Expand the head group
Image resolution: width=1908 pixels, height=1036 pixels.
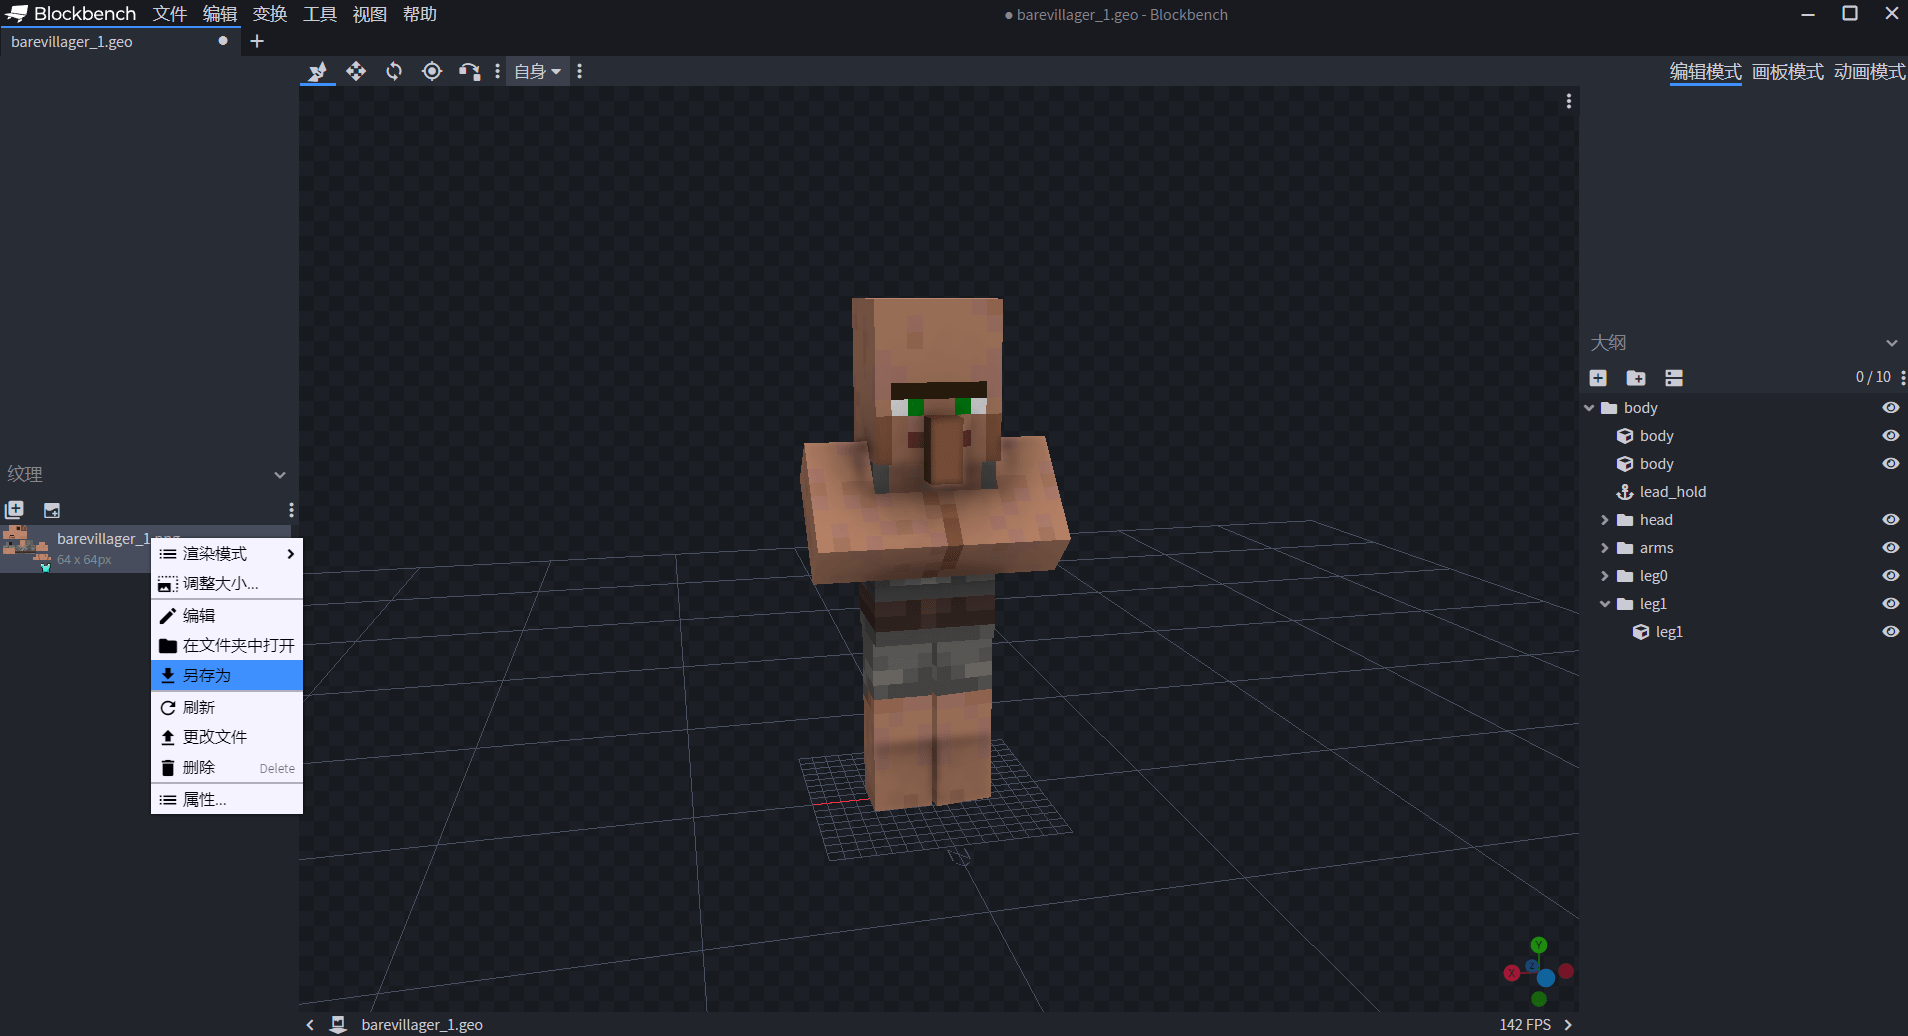click(1605, 520)
